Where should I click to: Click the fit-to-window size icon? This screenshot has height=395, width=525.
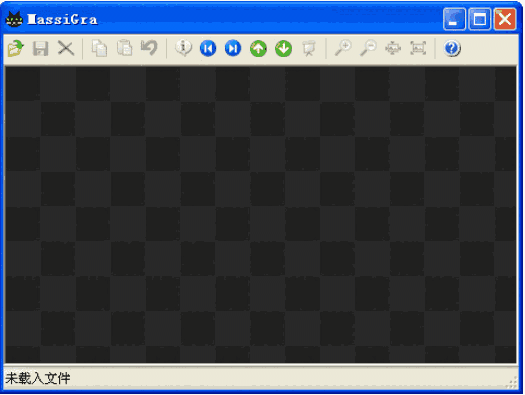(x=393, y=48)
